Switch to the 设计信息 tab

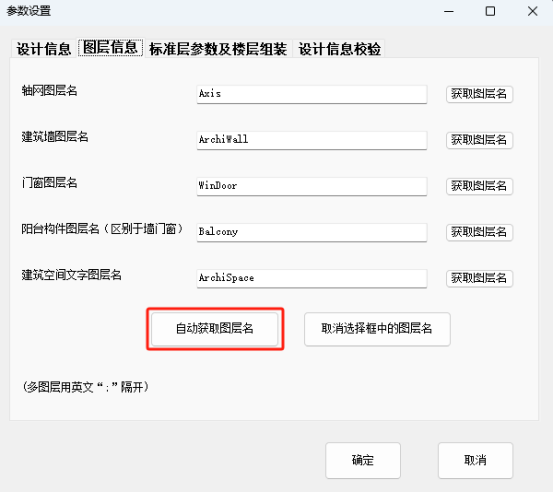44,49
